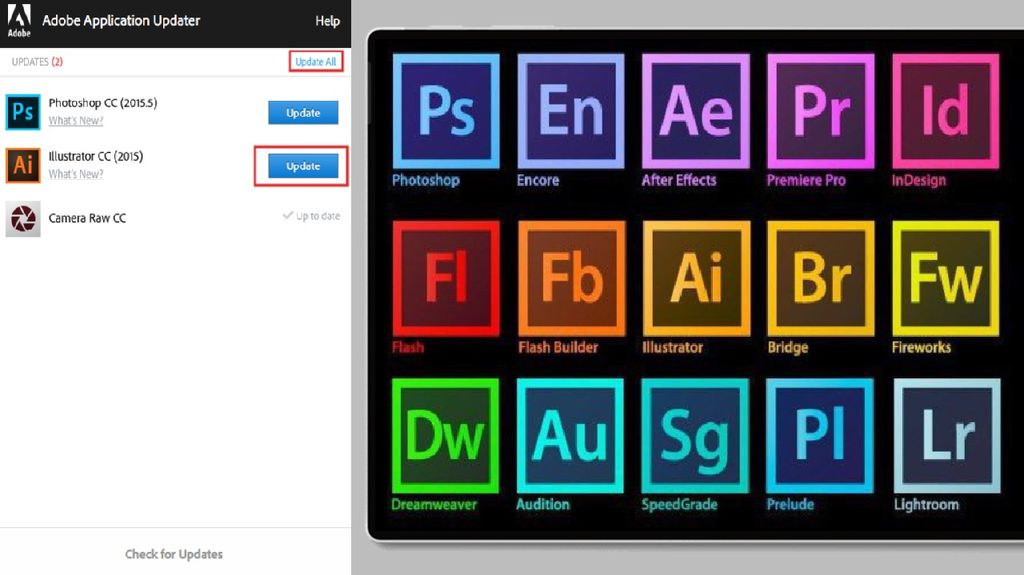Update Illustrator CC (2015)
Screen dimensions: 1024x575
(x=303, y=166)
